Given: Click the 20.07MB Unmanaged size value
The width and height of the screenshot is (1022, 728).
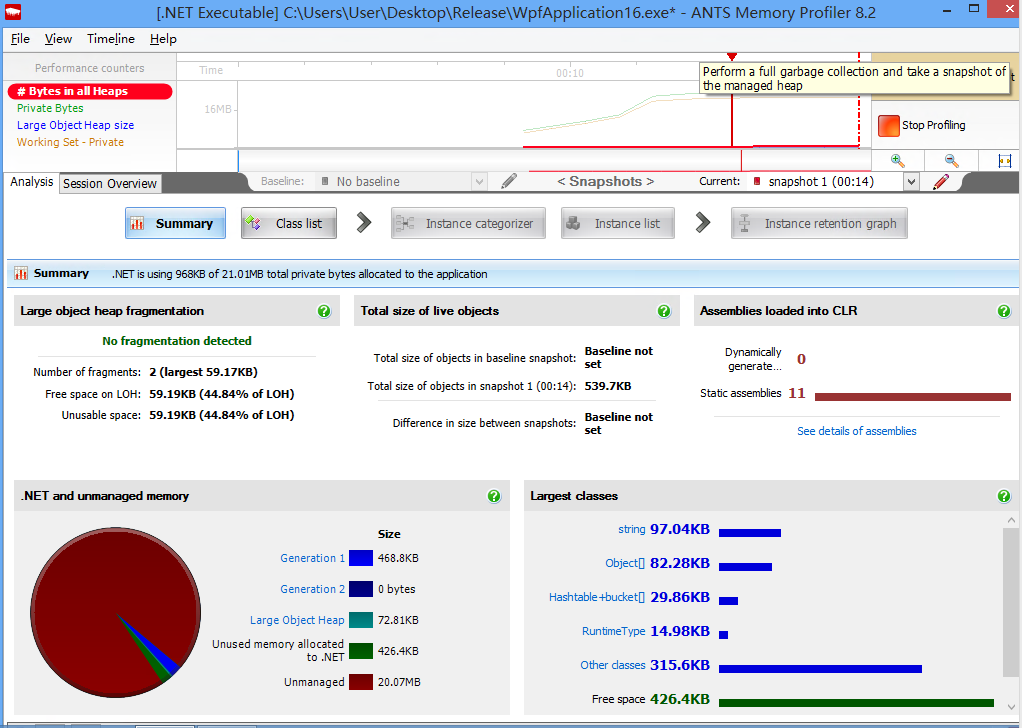Looking at the screenshot, I should click(x=399, y=682).
